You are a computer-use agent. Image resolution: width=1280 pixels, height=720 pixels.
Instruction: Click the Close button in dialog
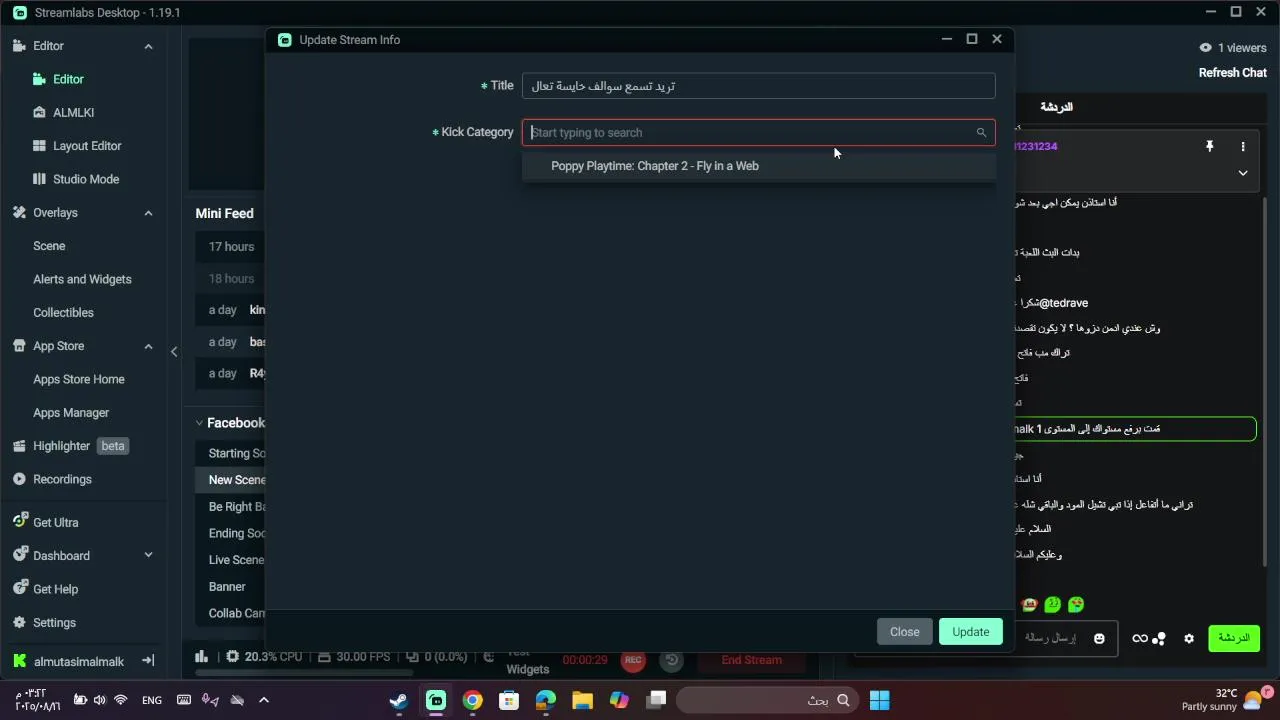pos(905,632)
